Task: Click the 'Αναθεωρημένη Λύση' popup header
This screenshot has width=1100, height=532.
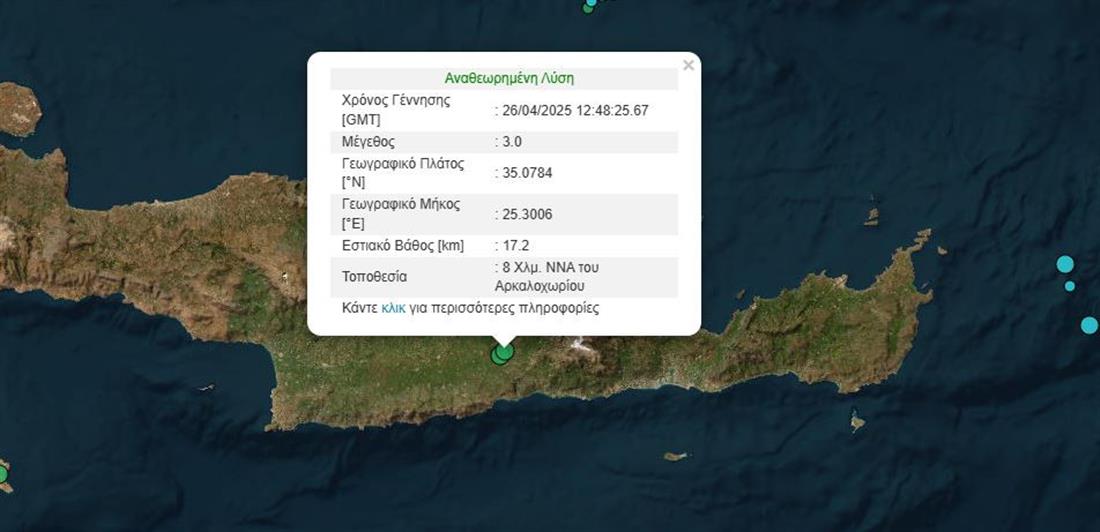Action: pyautogui.click(x=509, y=78)
